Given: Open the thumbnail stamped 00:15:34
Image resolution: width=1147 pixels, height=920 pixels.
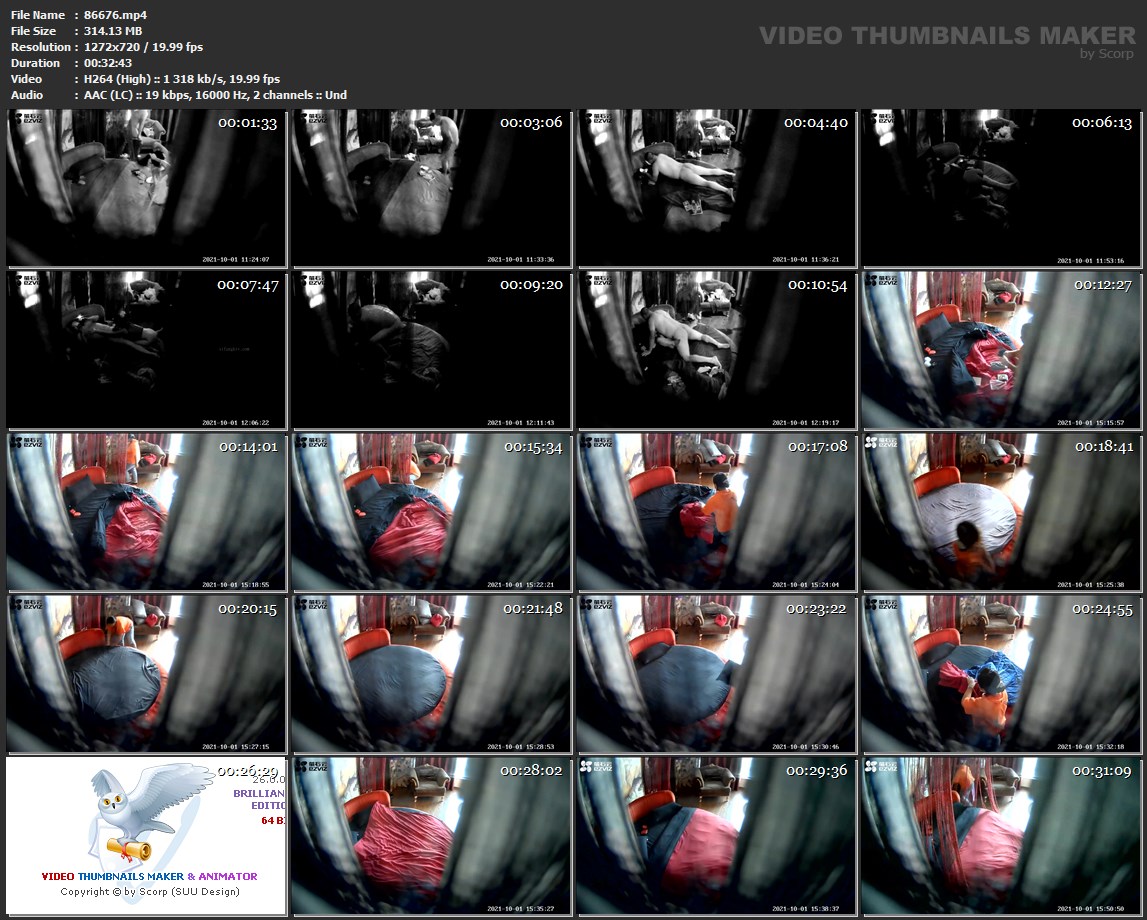Looking at the screenshot, I should pyautogui.click(x=431, y=512).
